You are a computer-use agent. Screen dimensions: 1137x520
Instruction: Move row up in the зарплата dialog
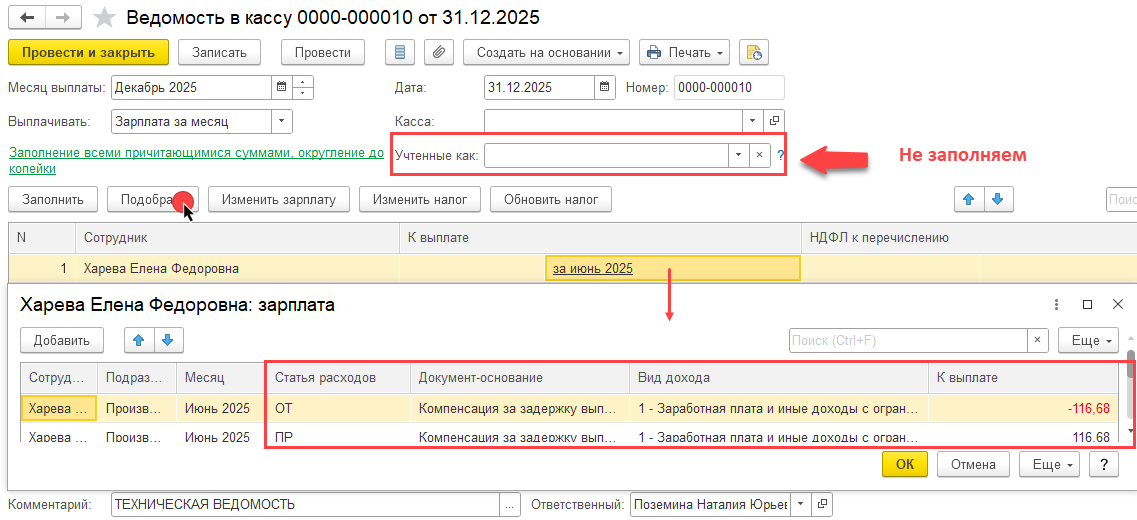[139, 340]
